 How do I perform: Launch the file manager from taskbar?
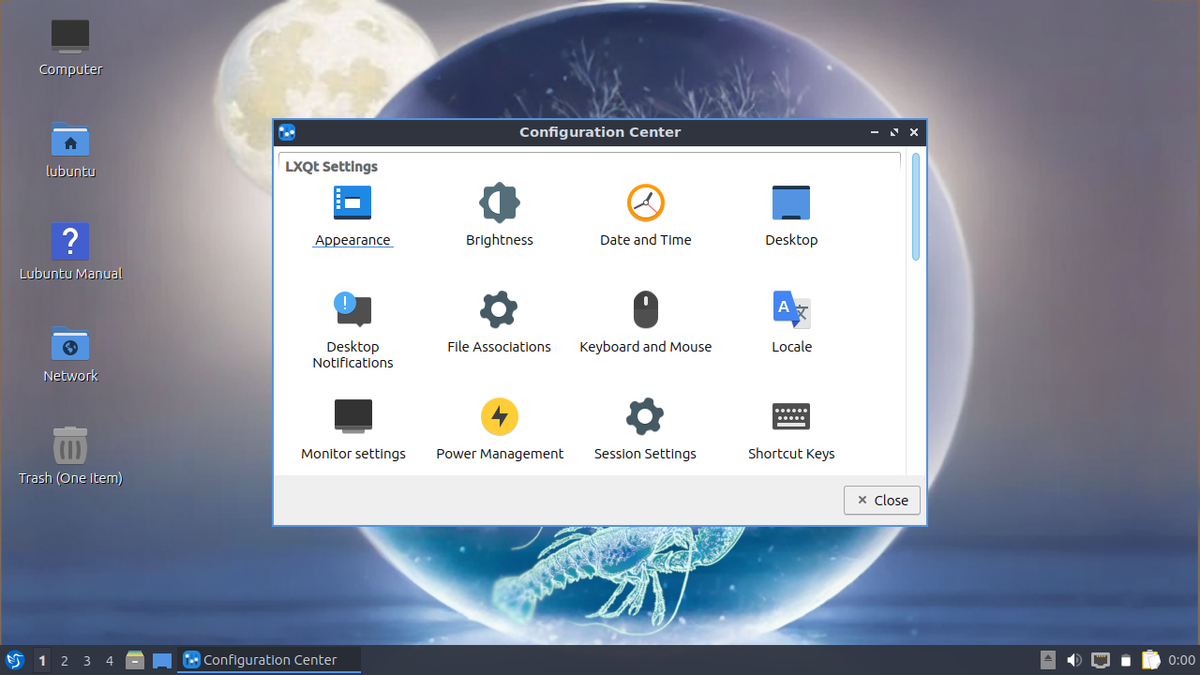coord(134,660)
